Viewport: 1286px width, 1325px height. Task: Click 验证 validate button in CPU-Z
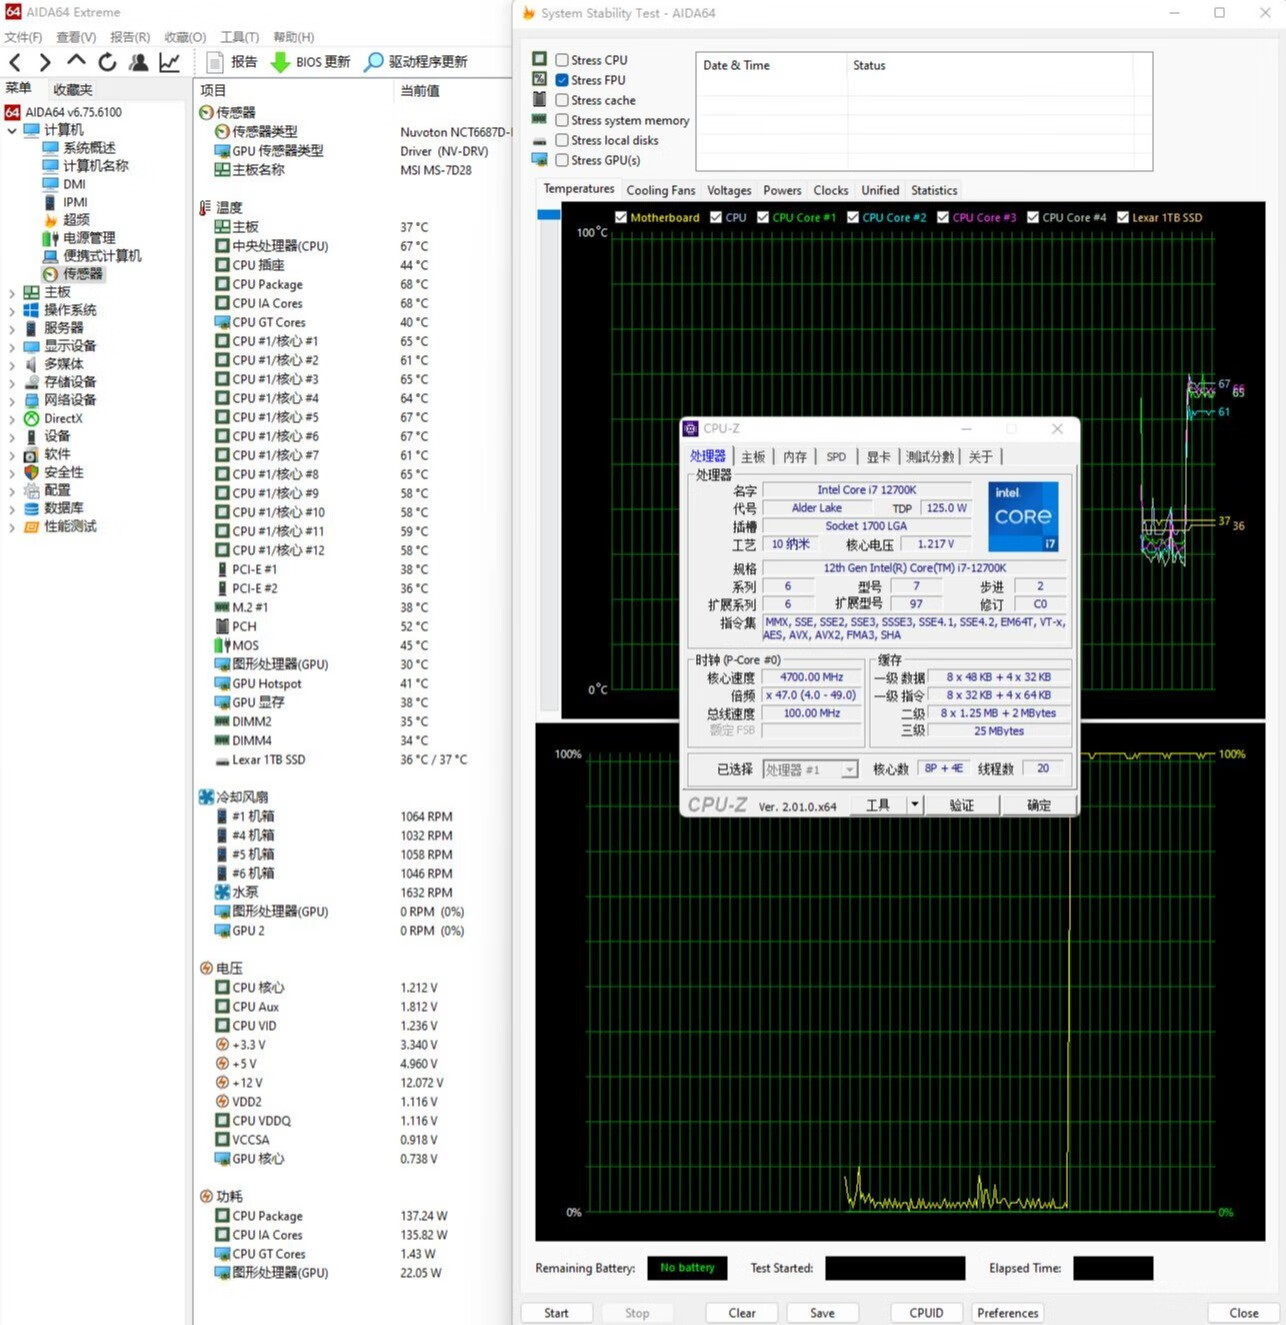tap(962, 805)
